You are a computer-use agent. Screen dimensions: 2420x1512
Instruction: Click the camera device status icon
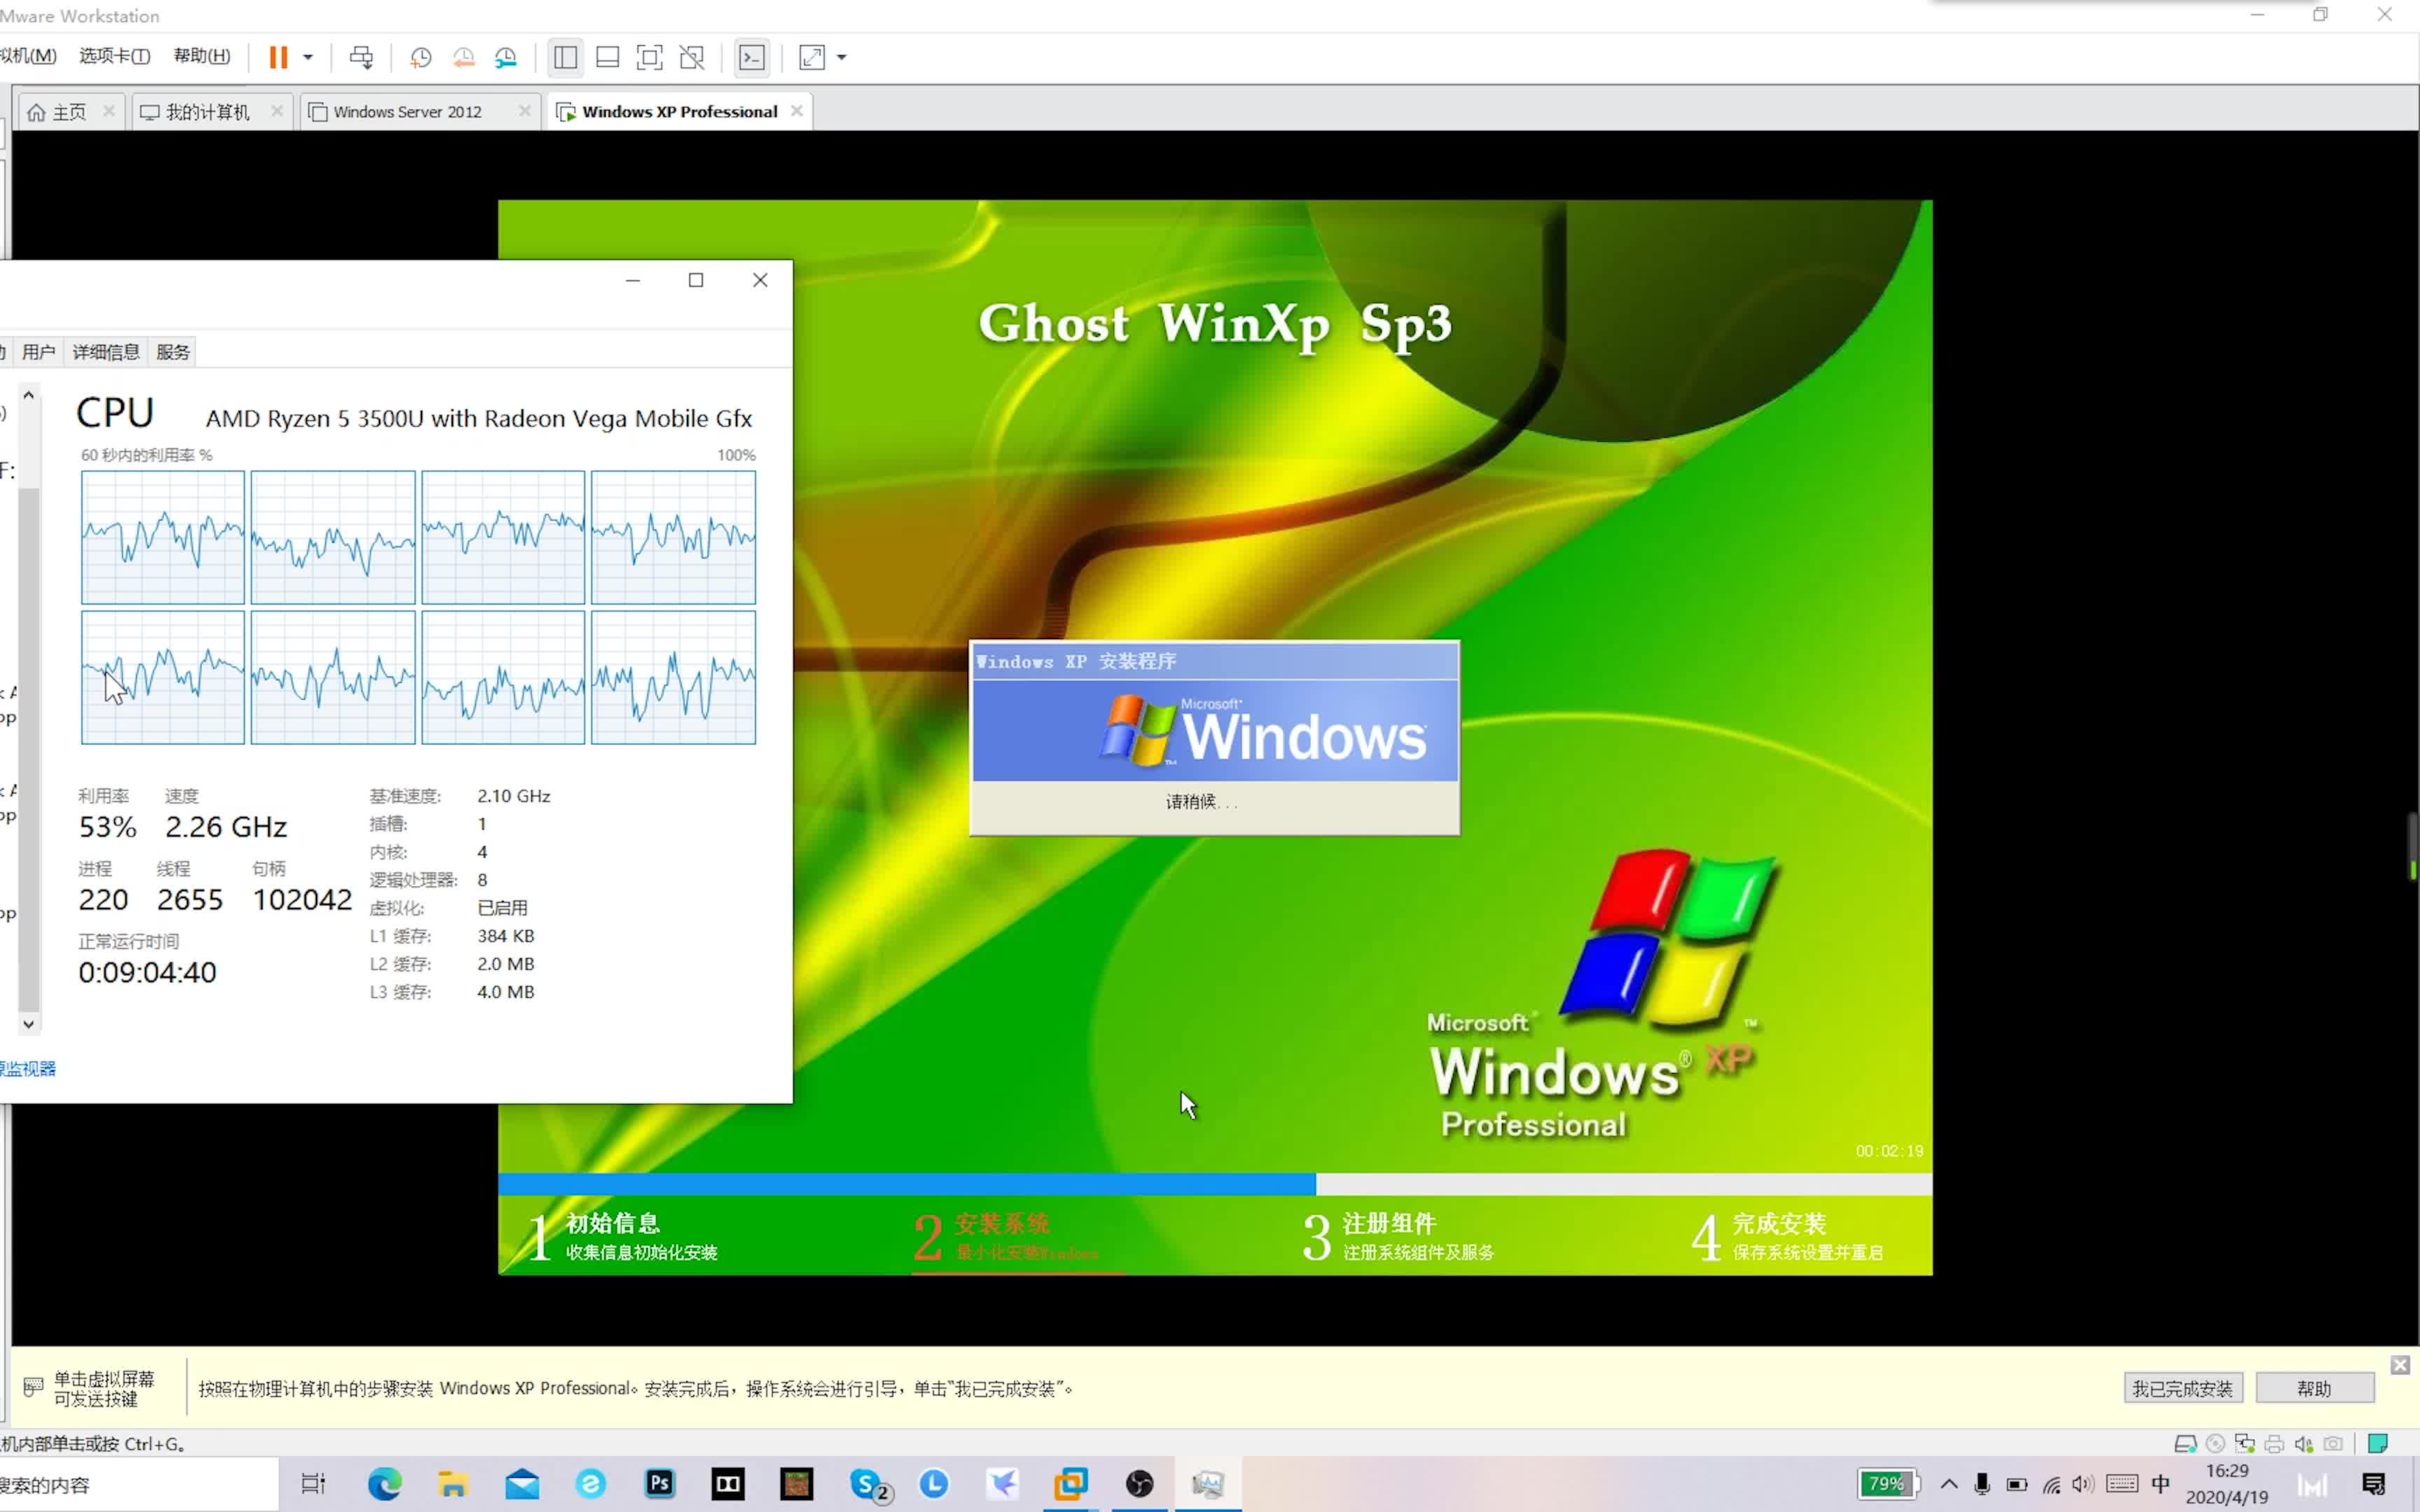[2333, 1444]
